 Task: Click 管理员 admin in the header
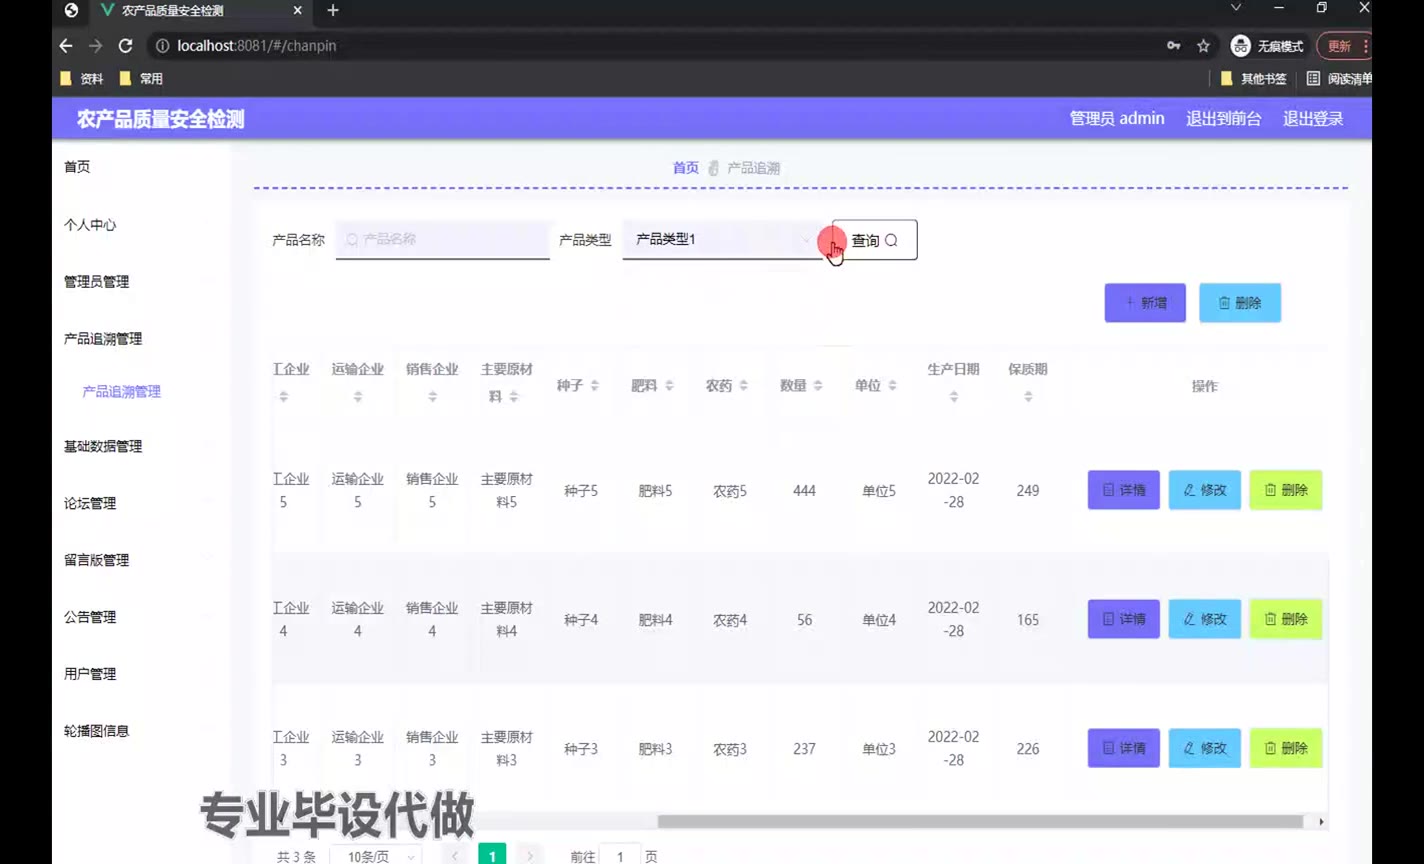1117,118
